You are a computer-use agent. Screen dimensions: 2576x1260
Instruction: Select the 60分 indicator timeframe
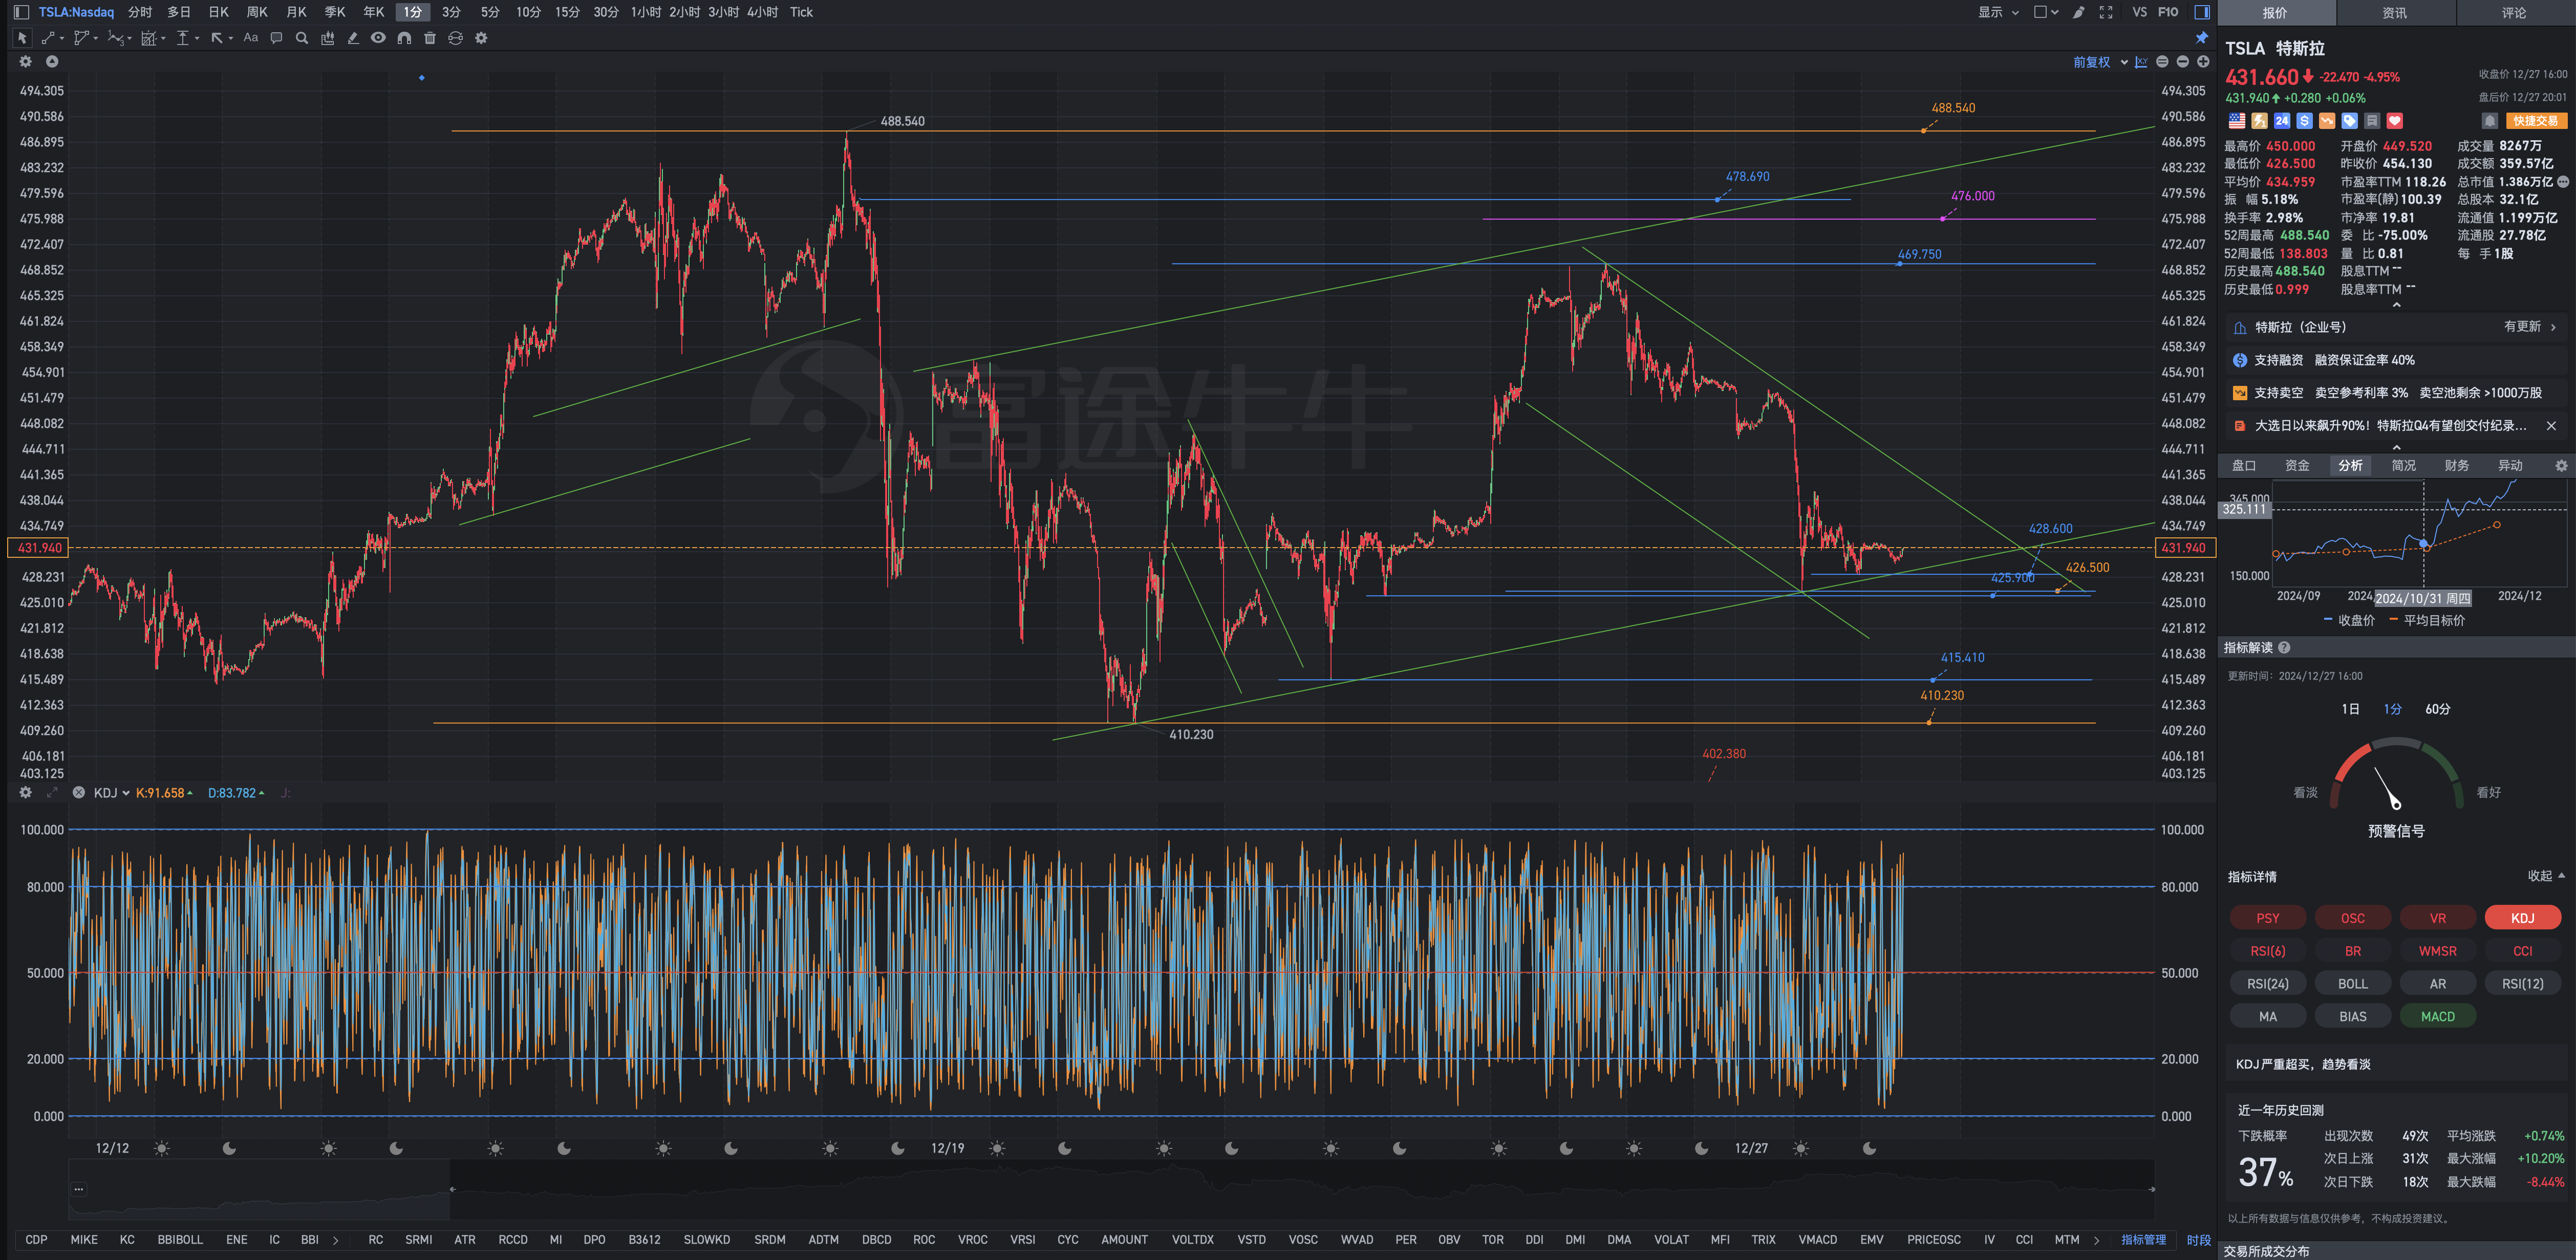point(2437,709)
